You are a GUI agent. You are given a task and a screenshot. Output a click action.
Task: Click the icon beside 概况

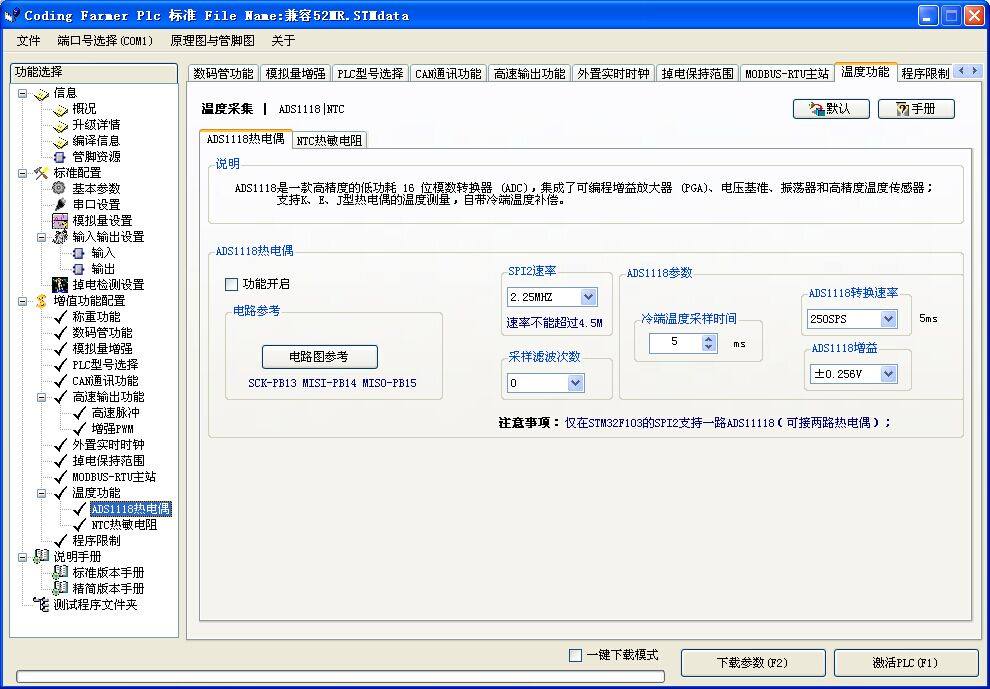point(60,110)
